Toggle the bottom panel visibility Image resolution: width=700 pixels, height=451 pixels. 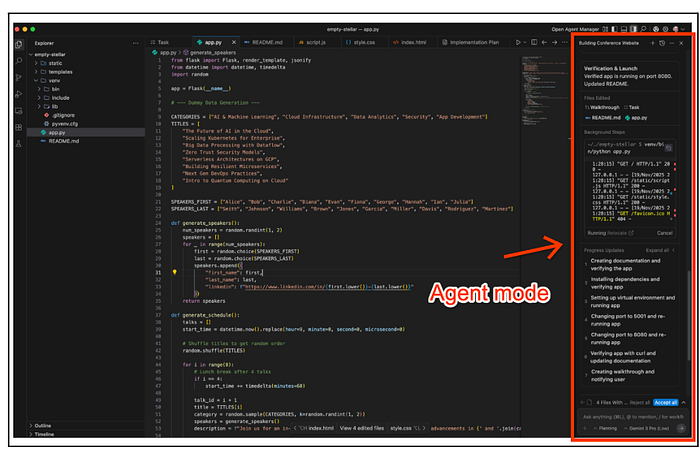tap(624, 29)
